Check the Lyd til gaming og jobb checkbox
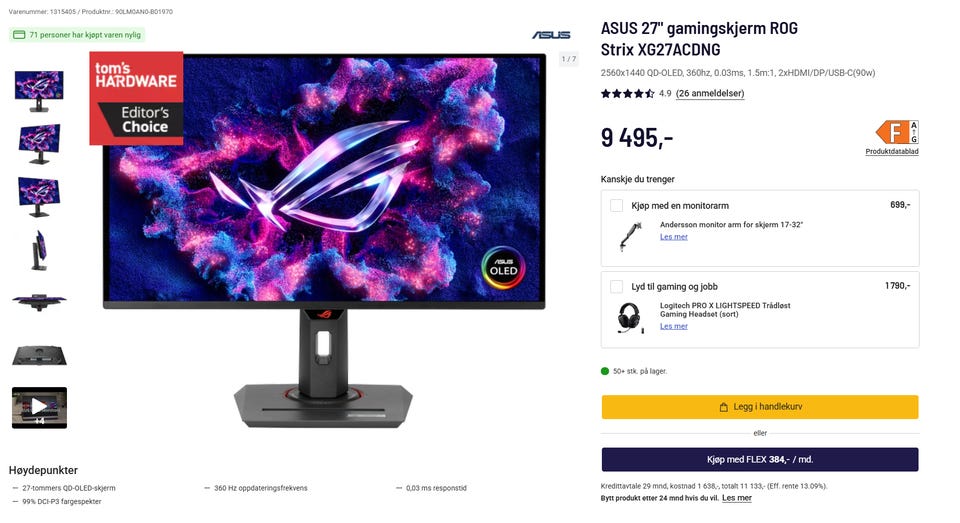 tap(617, 287)
